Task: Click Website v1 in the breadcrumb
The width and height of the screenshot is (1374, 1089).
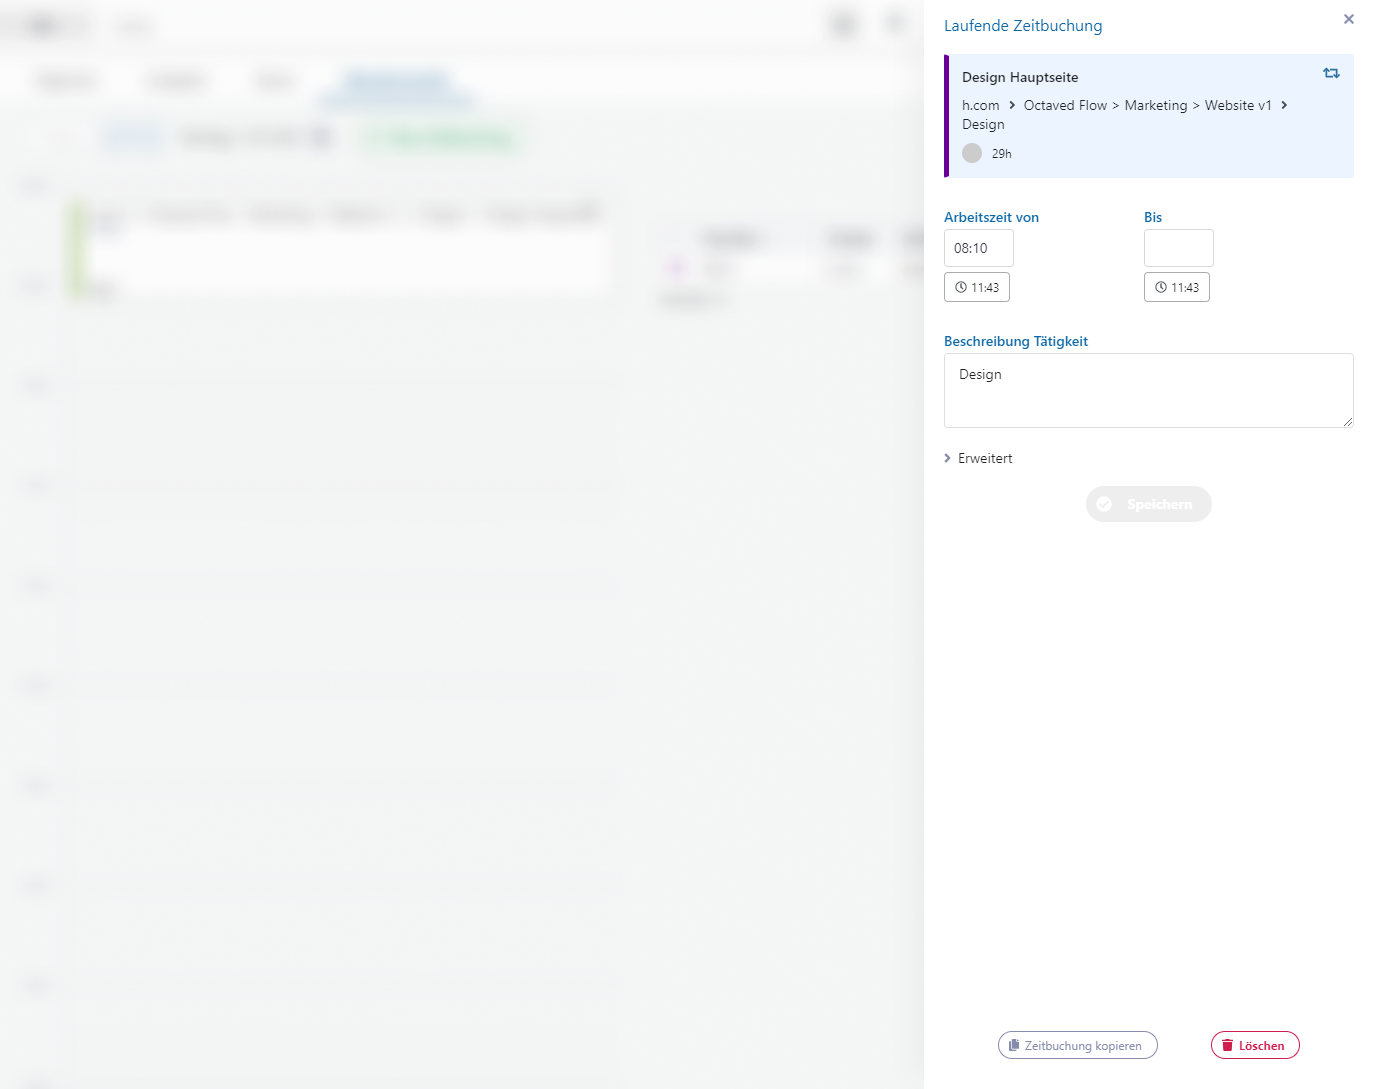Action: pos(1238,105)
